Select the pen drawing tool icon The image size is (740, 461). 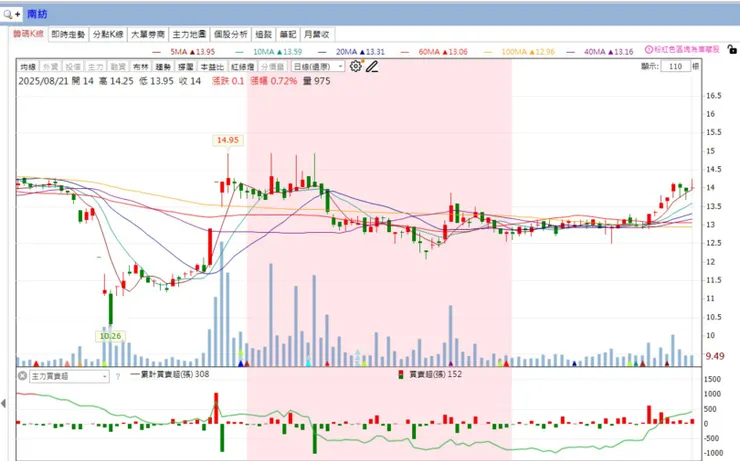coord(372,67)
